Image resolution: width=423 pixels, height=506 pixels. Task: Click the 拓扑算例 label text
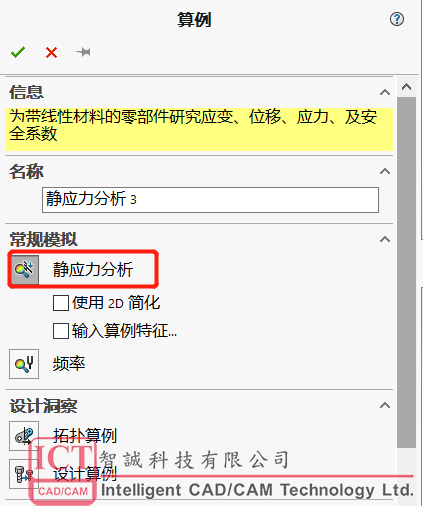click(x=85, y=435)
